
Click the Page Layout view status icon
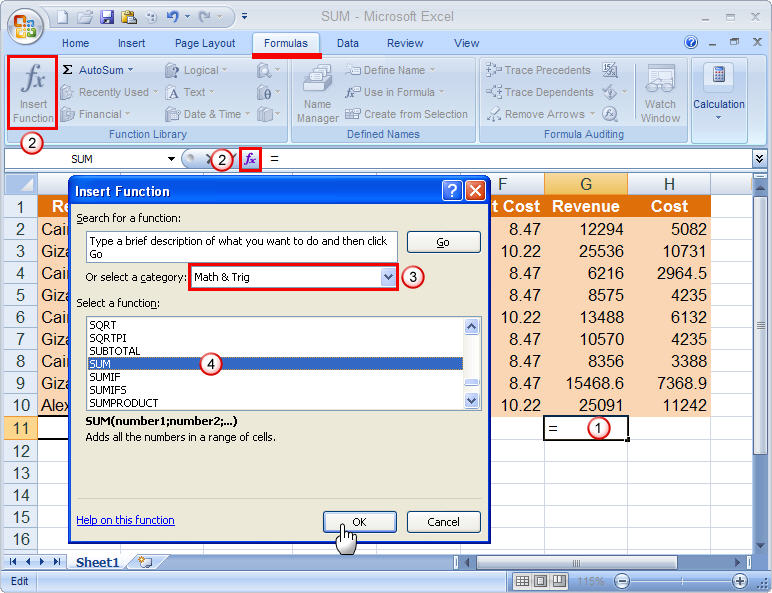[541, 582]
